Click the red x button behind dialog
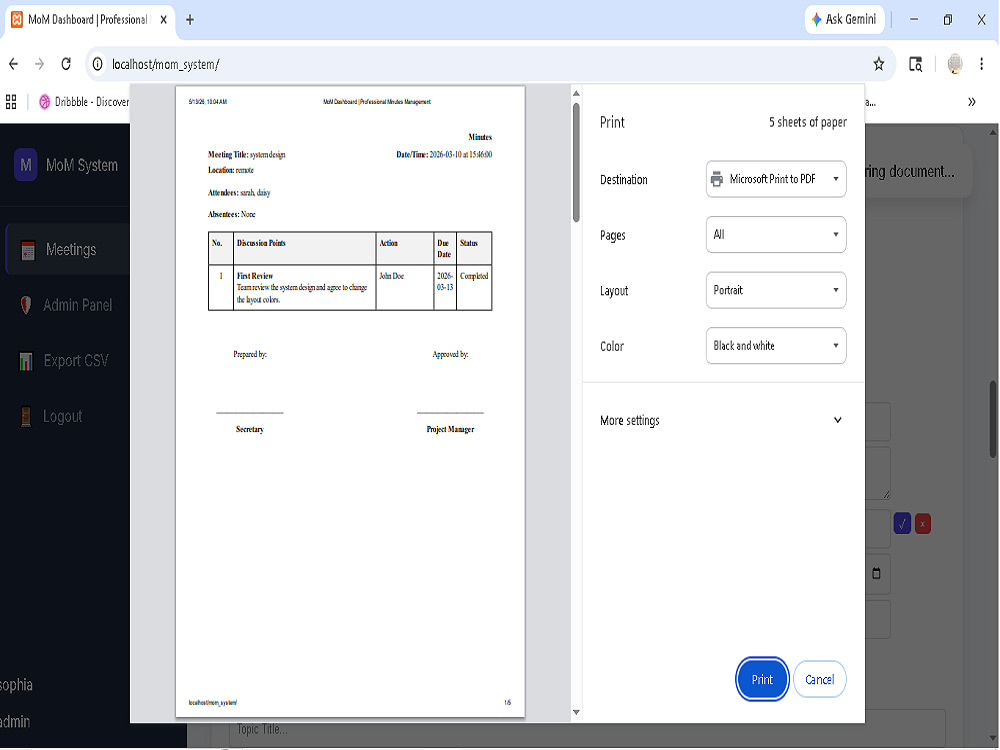Screen dimensions: 1000x750 click(922, 524)
